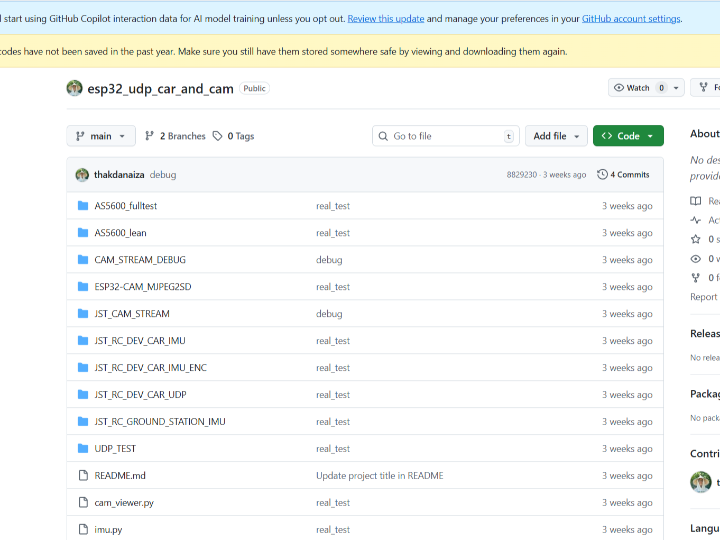Open the AS5600_fulltest folder

[125, 206]
